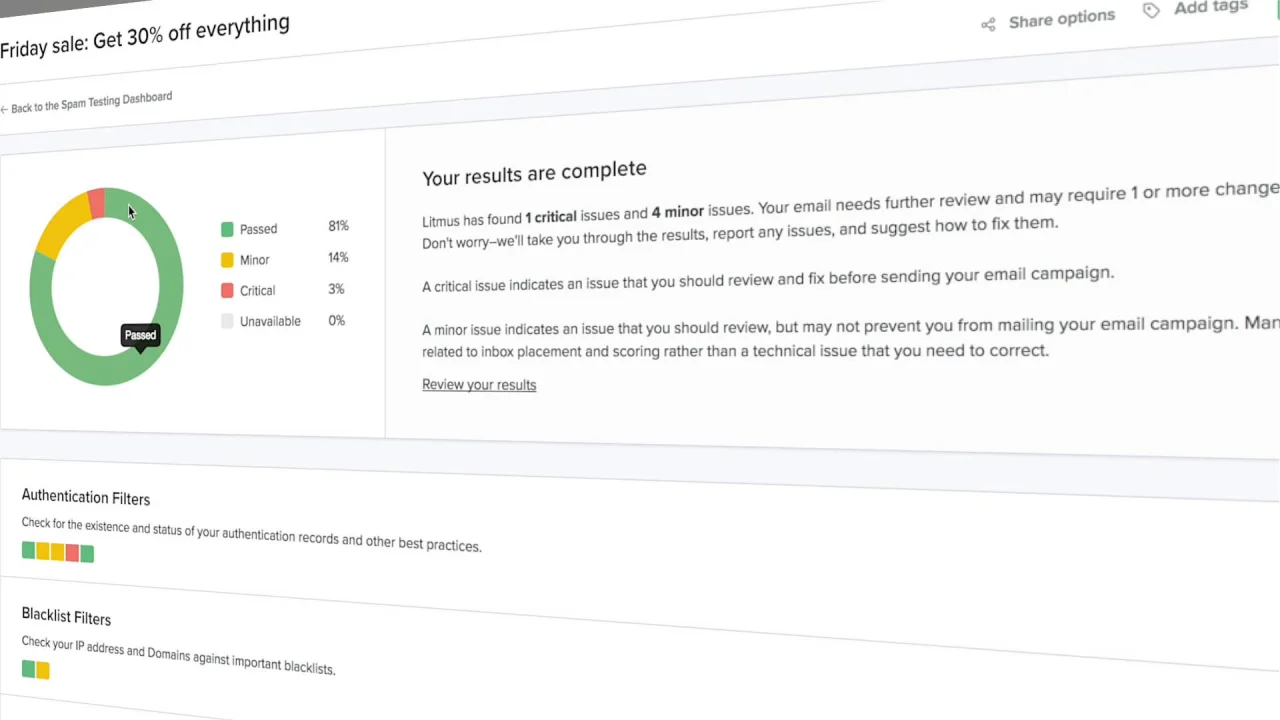
Task: Click first green square under Authentication Filters
Action: [x=28, y=550]
